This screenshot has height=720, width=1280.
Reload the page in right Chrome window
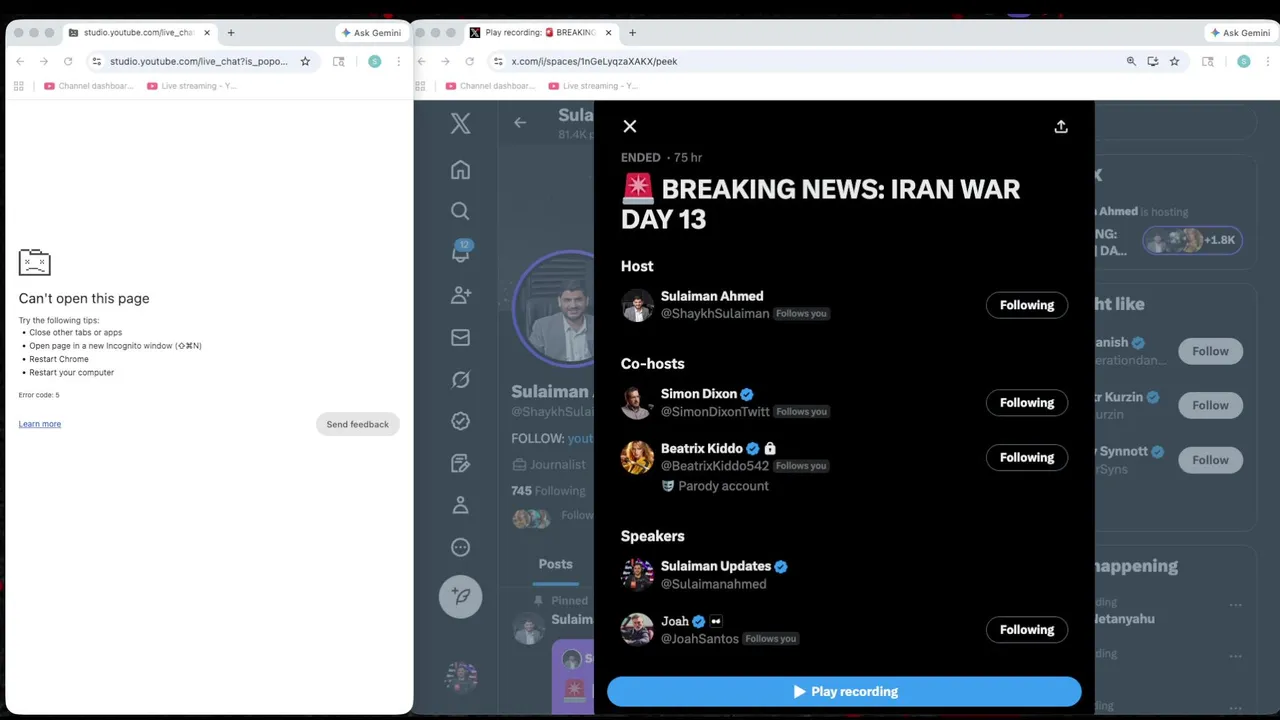(x=469, y=61)
